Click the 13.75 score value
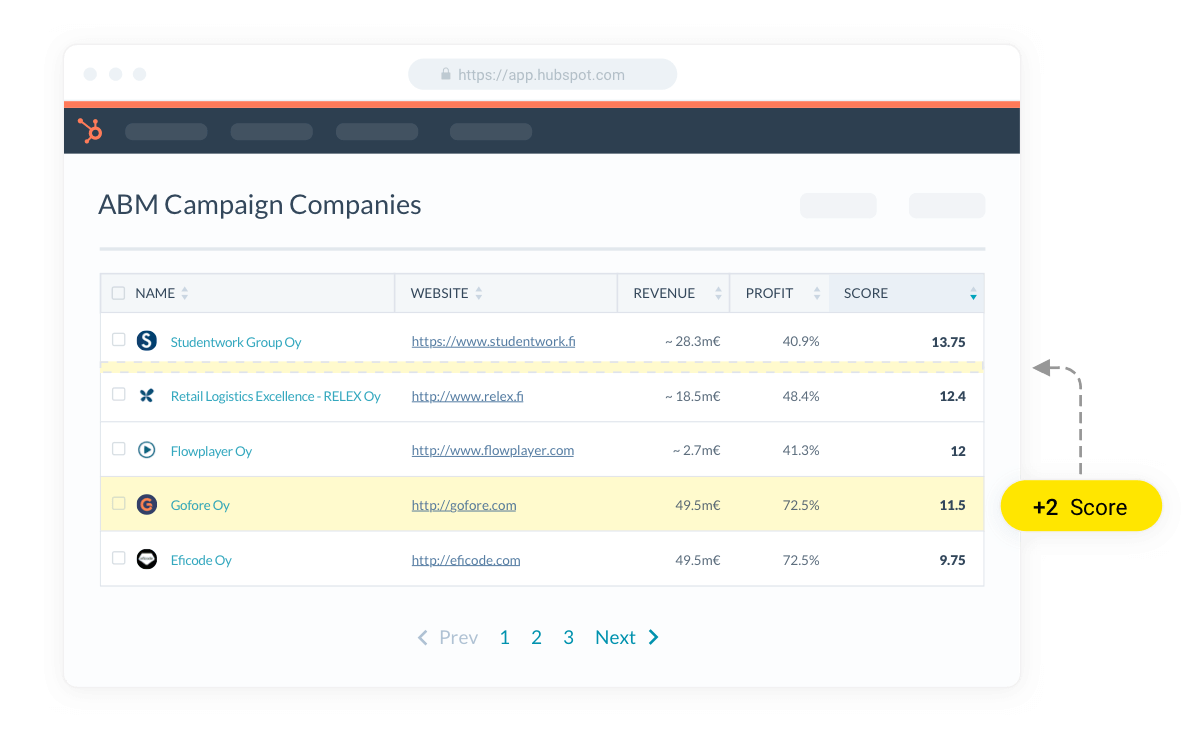1200x734 pixels. click(x=948, y=342)
